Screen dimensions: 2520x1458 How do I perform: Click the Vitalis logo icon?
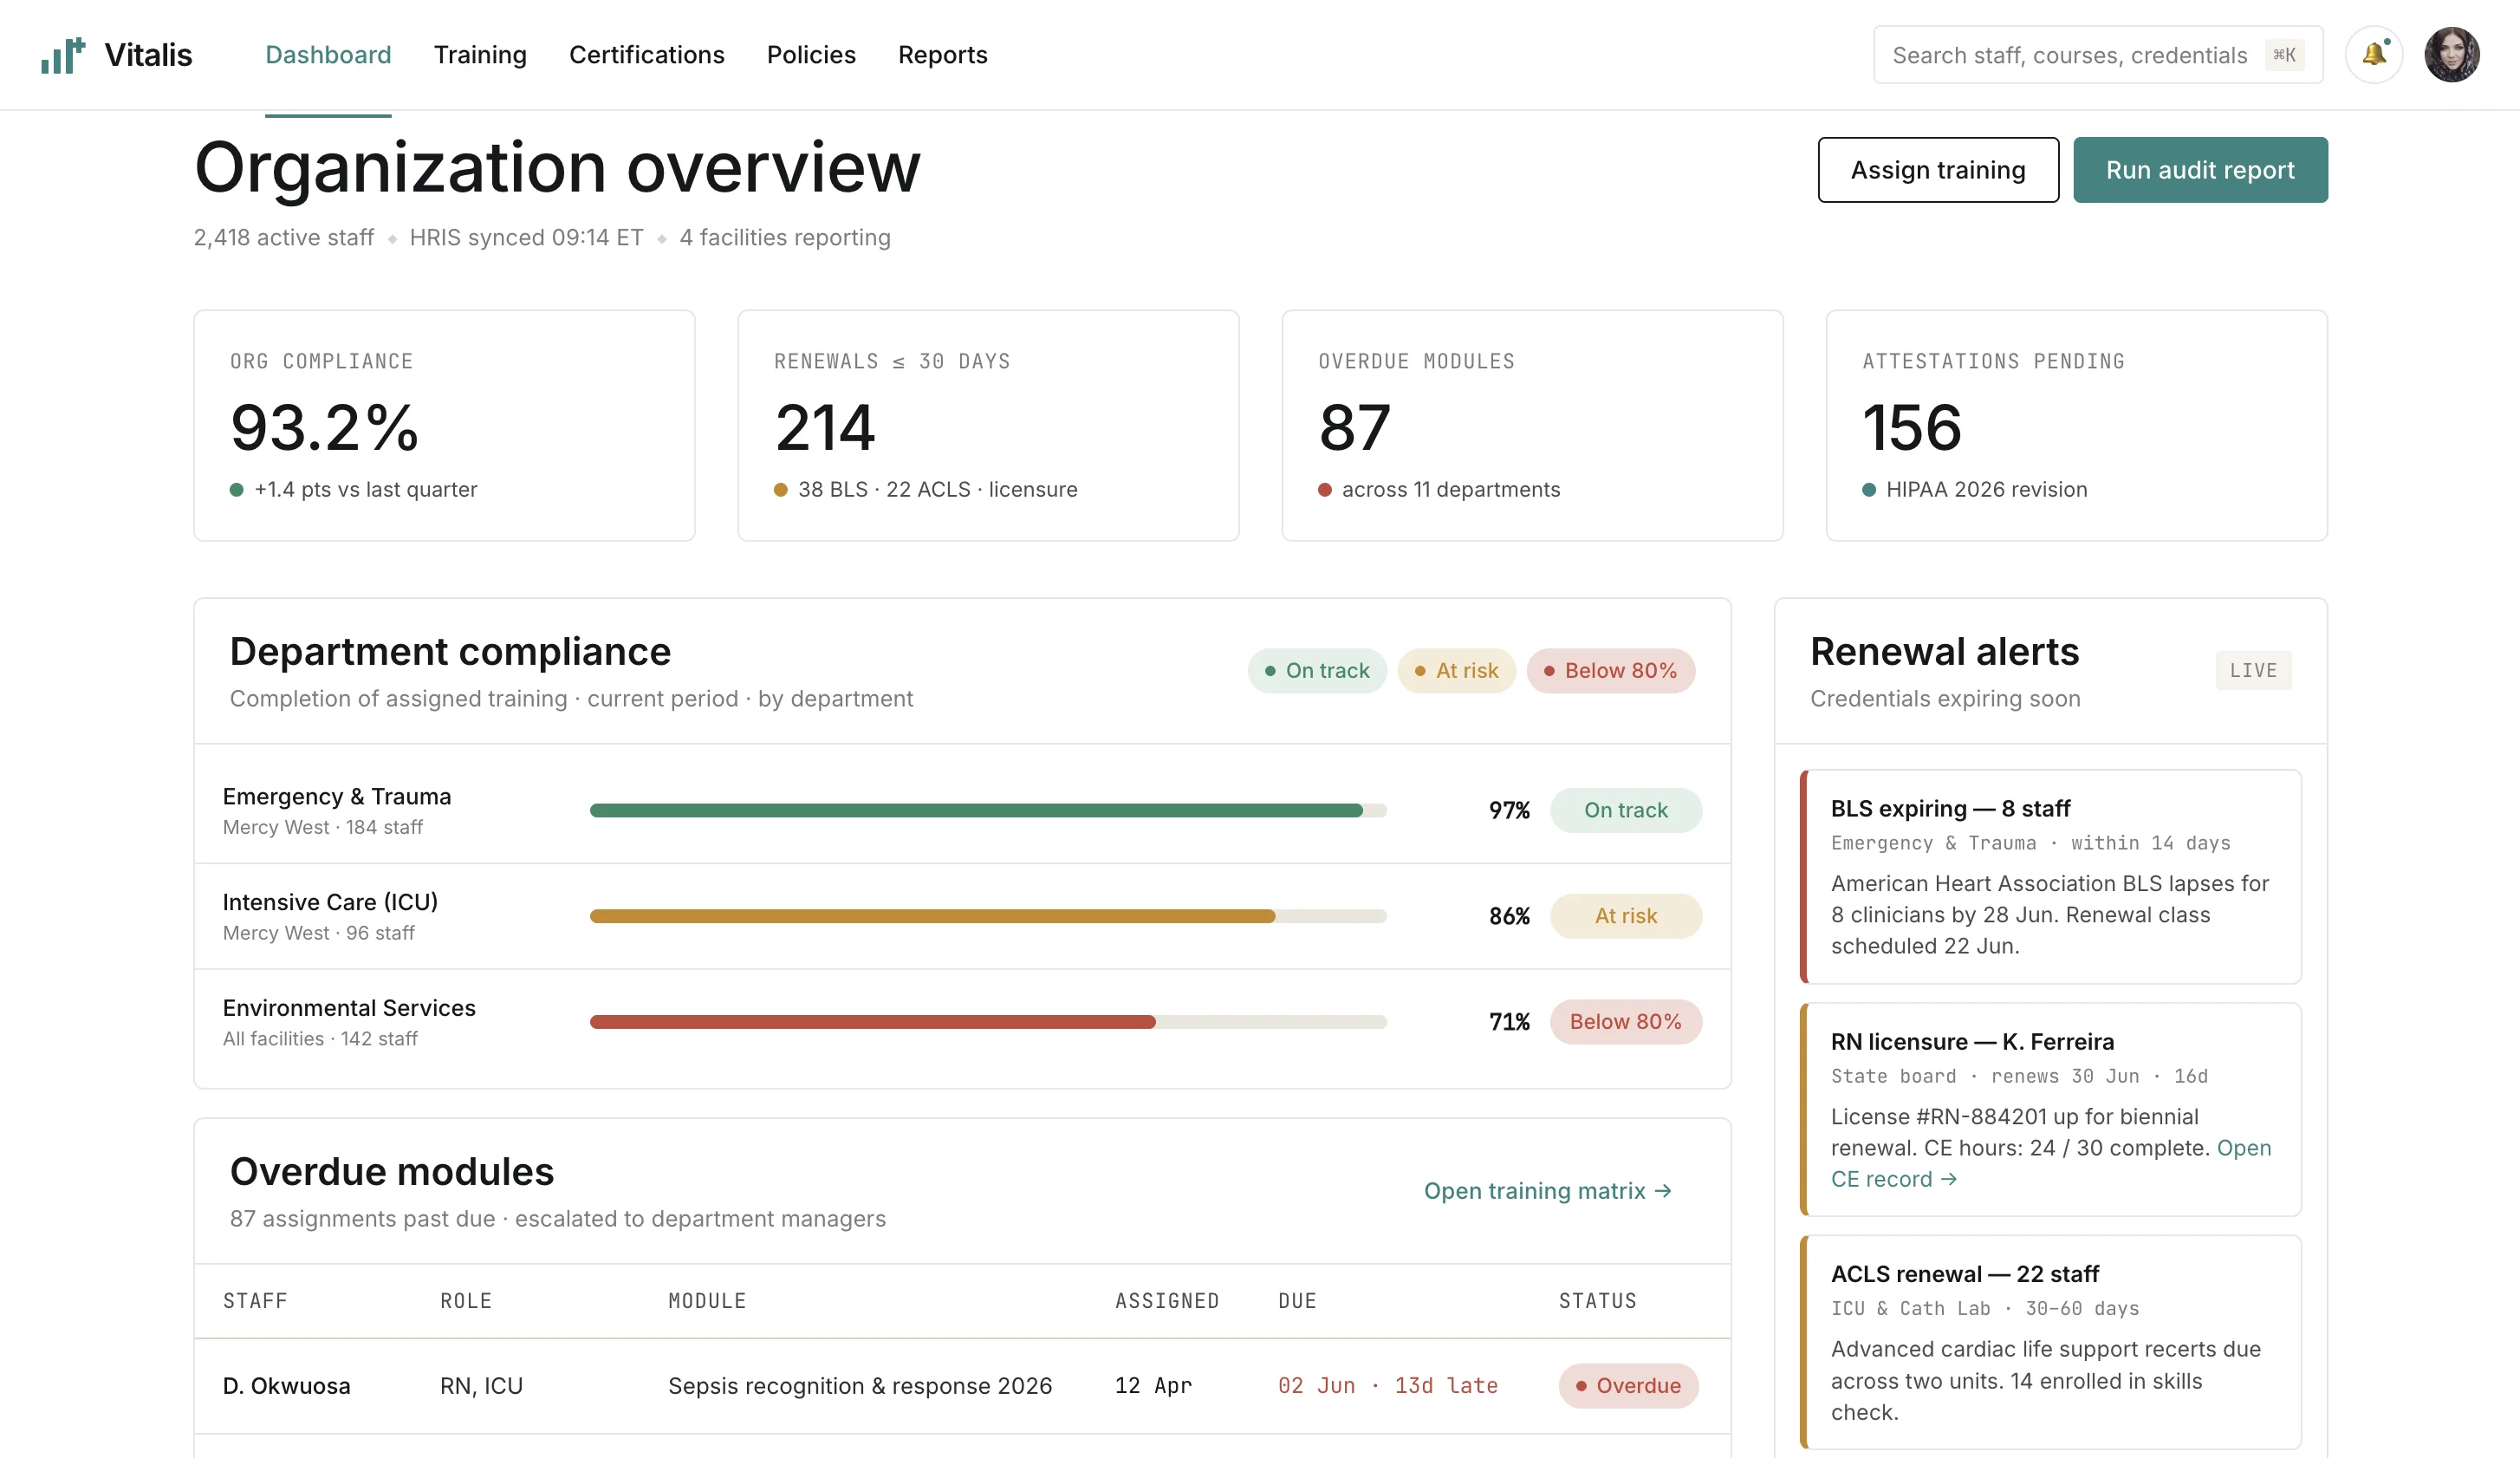coord(63,55)
